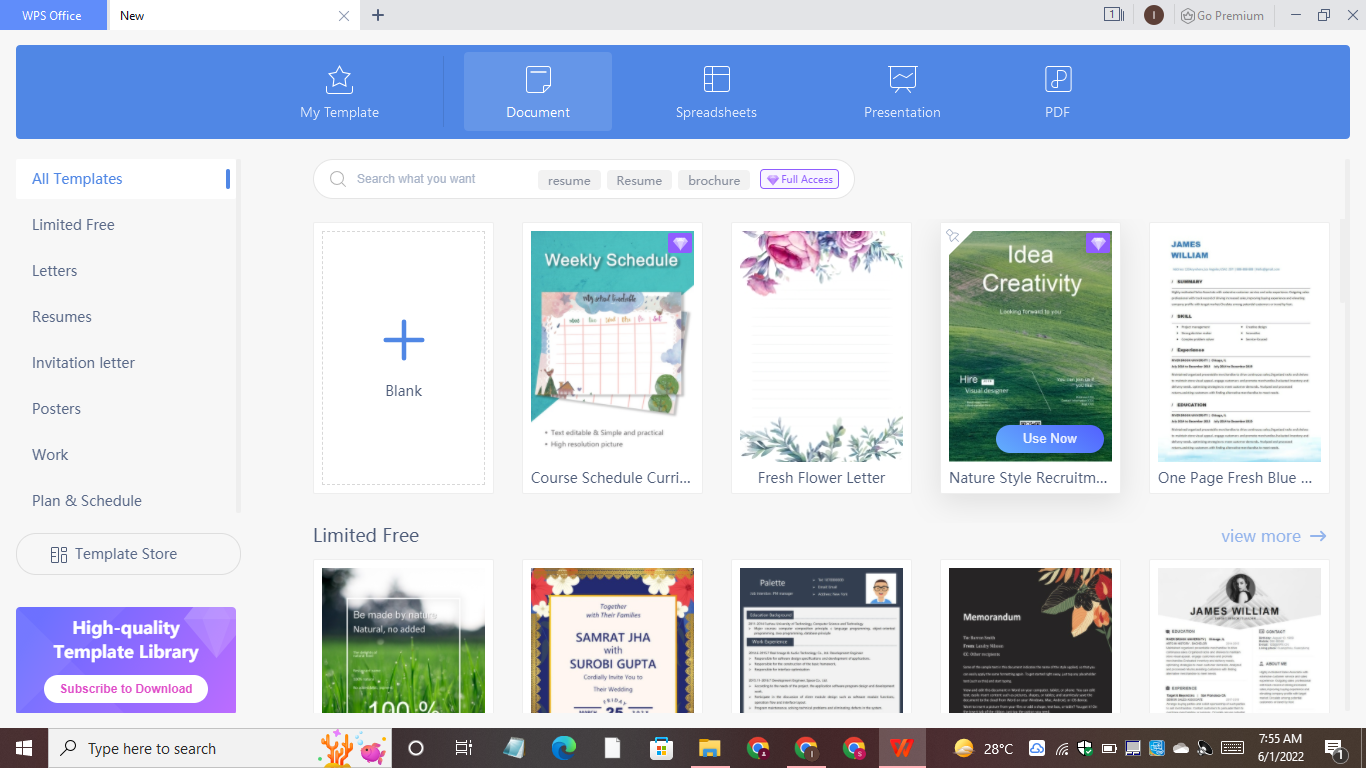Open the PDF templates section
This screenshot has height=768, width=1366.
click(x=1057, y=90)
